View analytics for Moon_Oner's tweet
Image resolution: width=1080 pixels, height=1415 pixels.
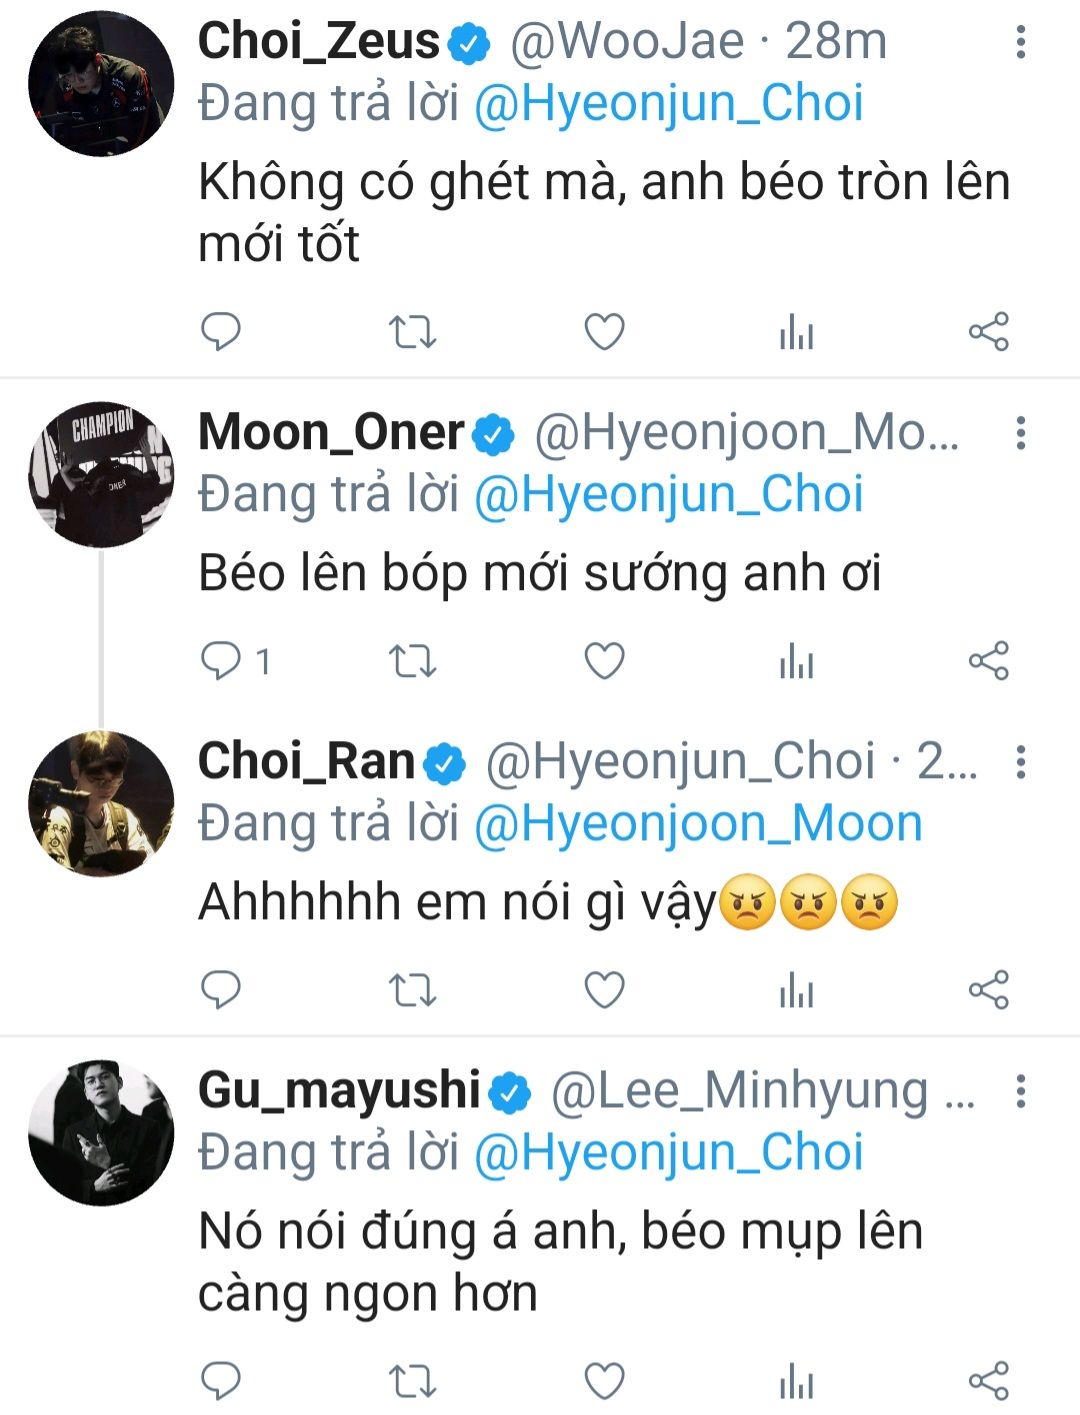pos(796,662)
